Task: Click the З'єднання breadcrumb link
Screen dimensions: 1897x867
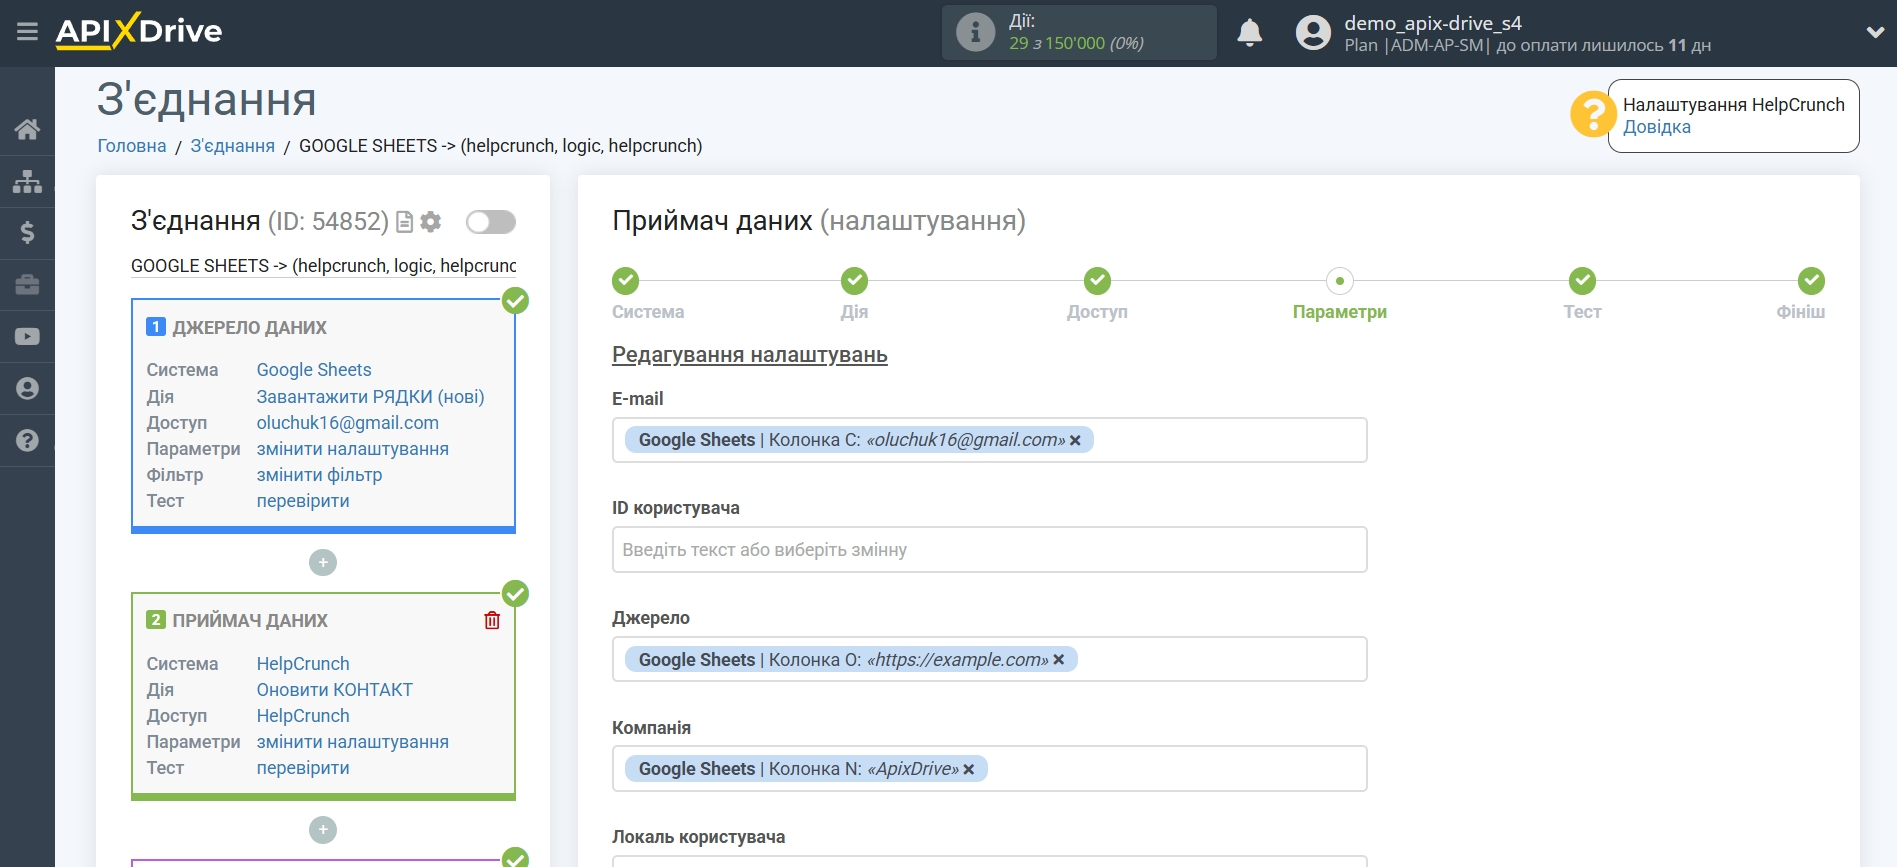Action: [x=232, y=146]
